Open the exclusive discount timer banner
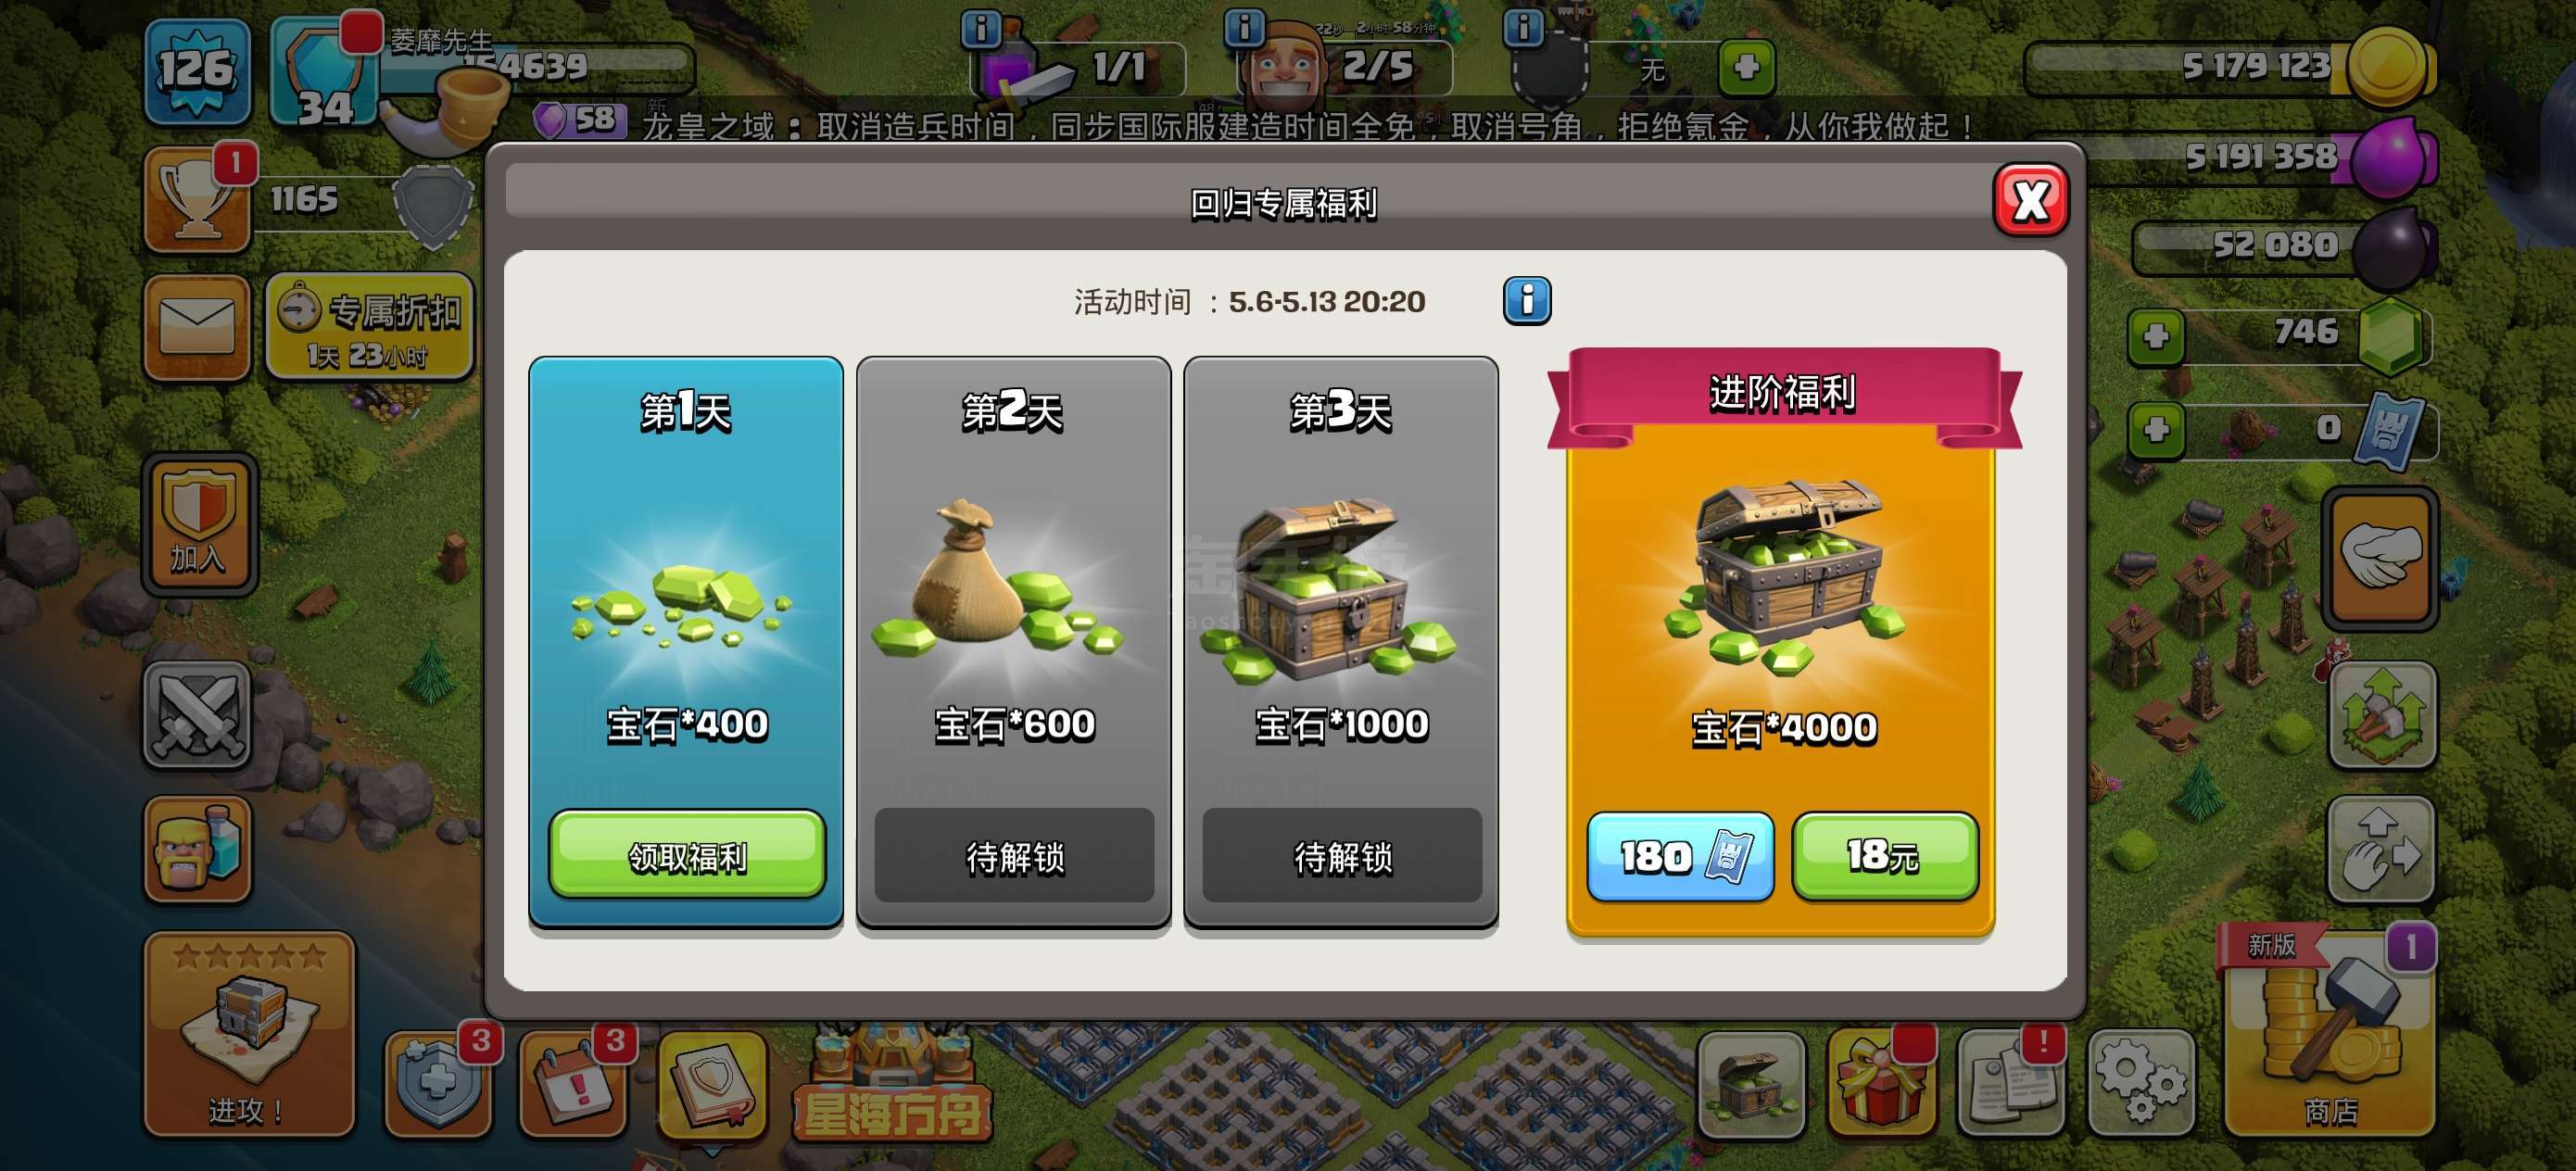The width and height of the screenshot is (2576, 1171). (369, 327)
